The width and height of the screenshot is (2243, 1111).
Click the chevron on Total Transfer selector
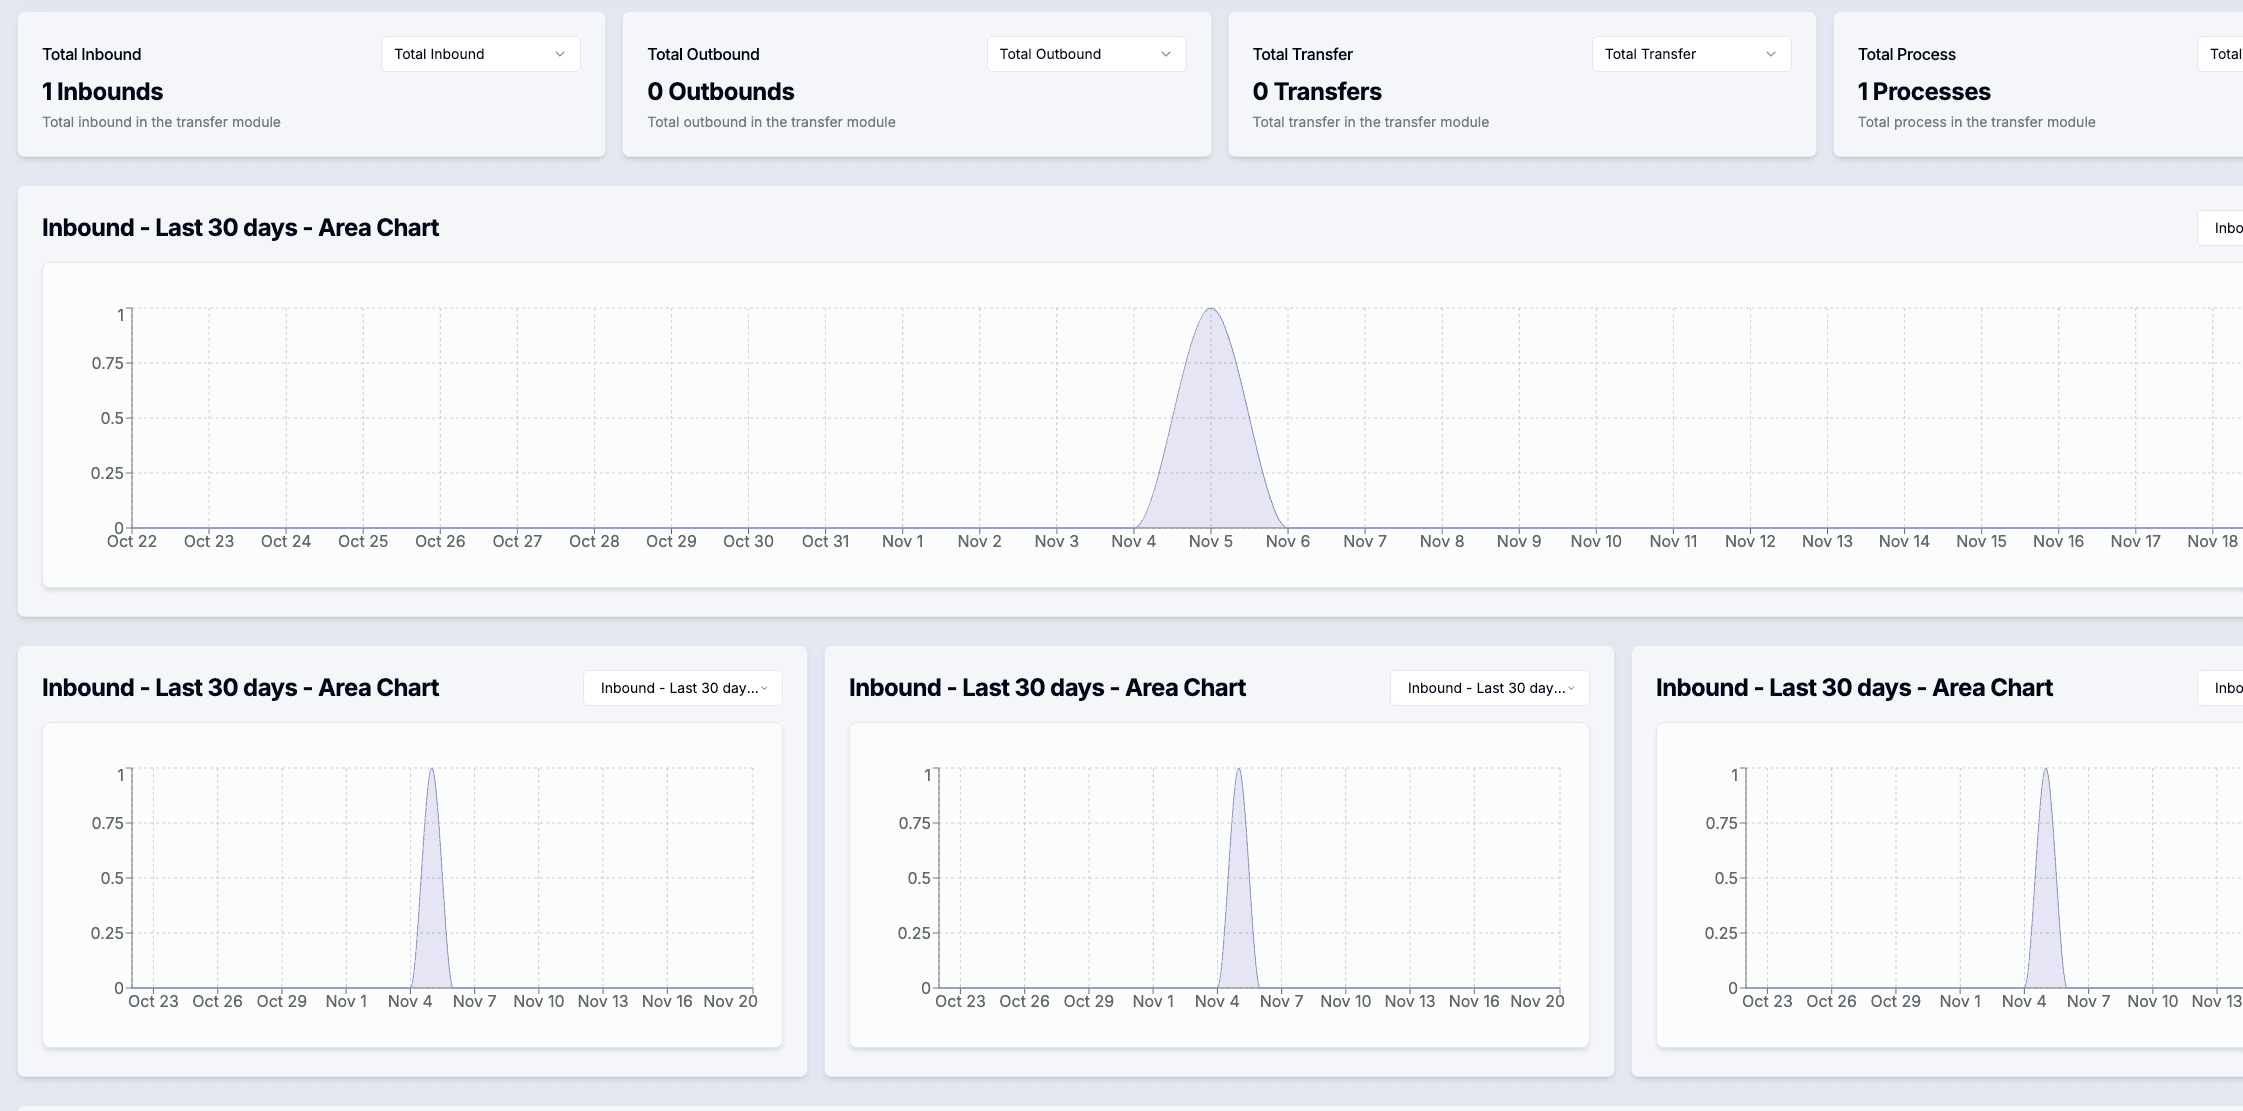point(1772,53)
